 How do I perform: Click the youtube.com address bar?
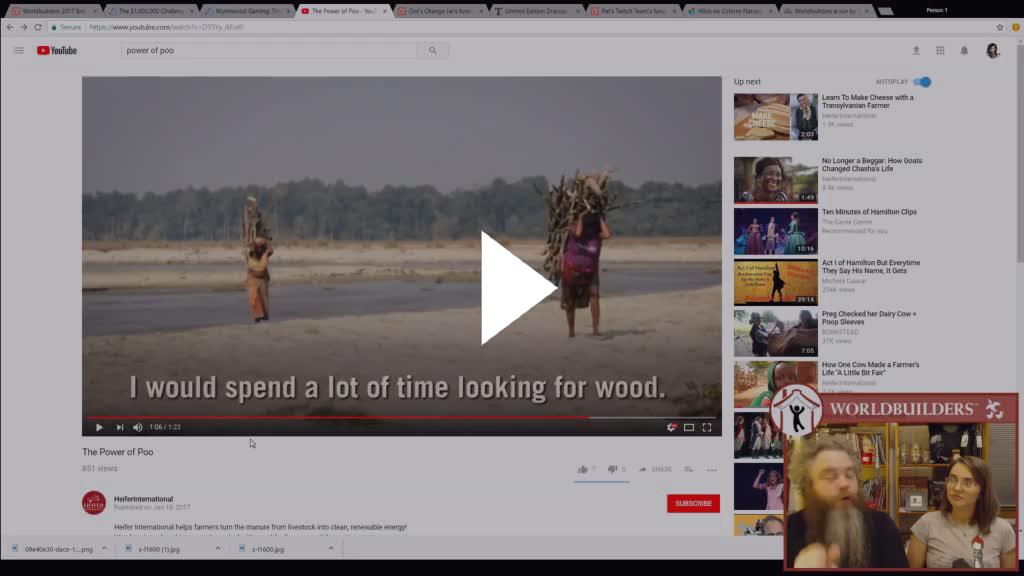coord(522,27)
